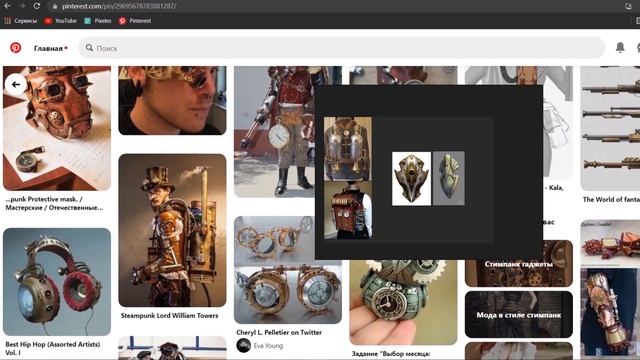Click 'Cheryl L. Pelletier on Twitter' title

[x=279, y=332]
